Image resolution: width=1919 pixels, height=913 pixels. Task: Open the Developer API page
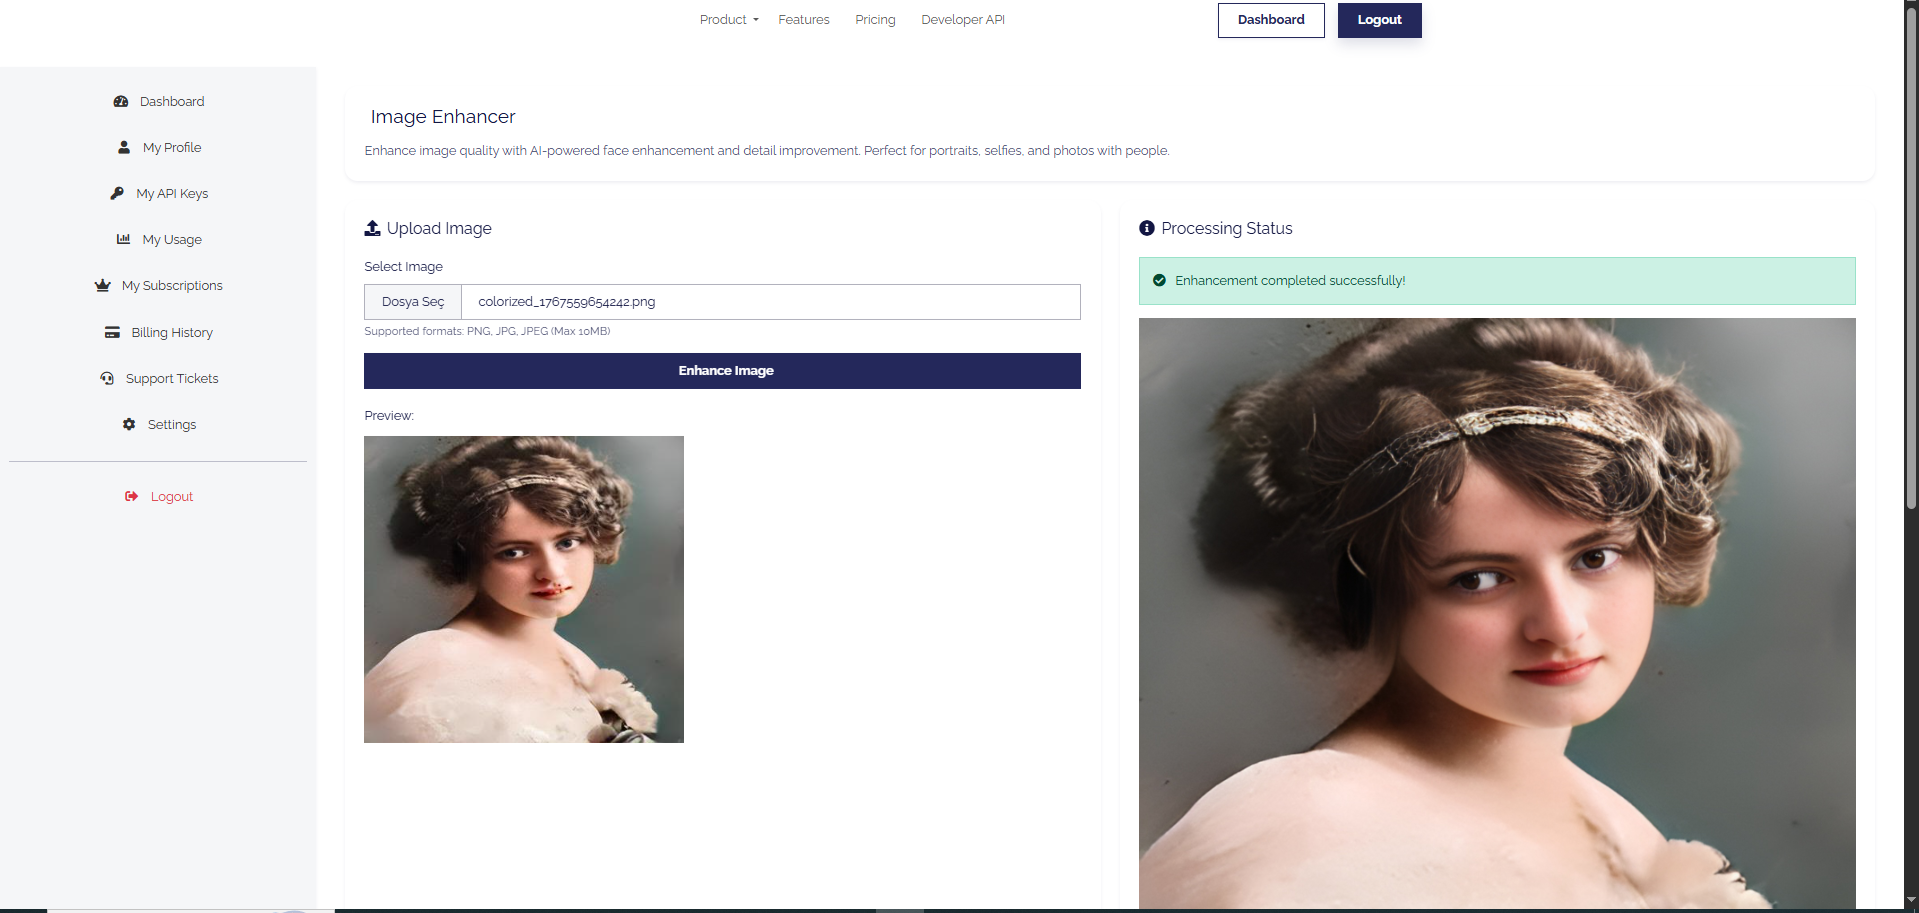[963, 20]
